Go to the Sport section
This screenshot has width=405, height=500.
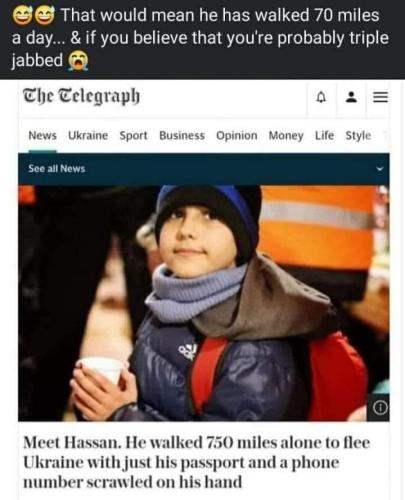click(133, 136)
